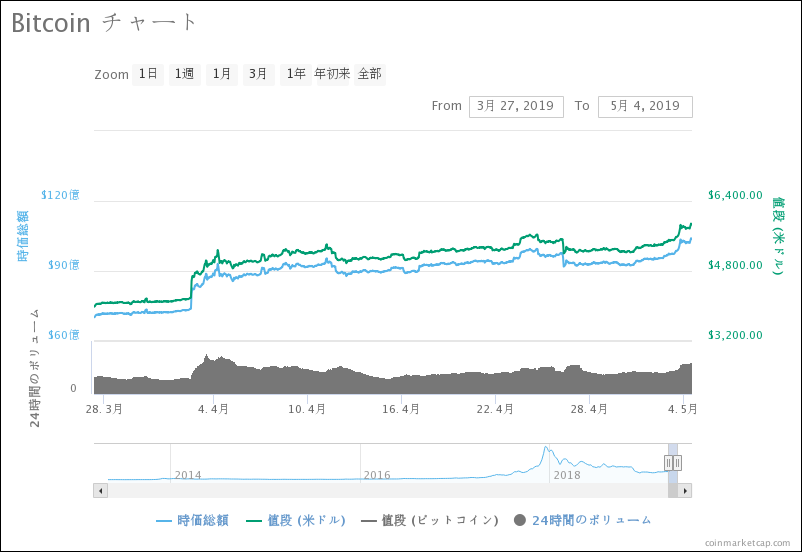Select the 1週 zoom button
This screenshot has height=552, width=802.
[x=185, y=75]
